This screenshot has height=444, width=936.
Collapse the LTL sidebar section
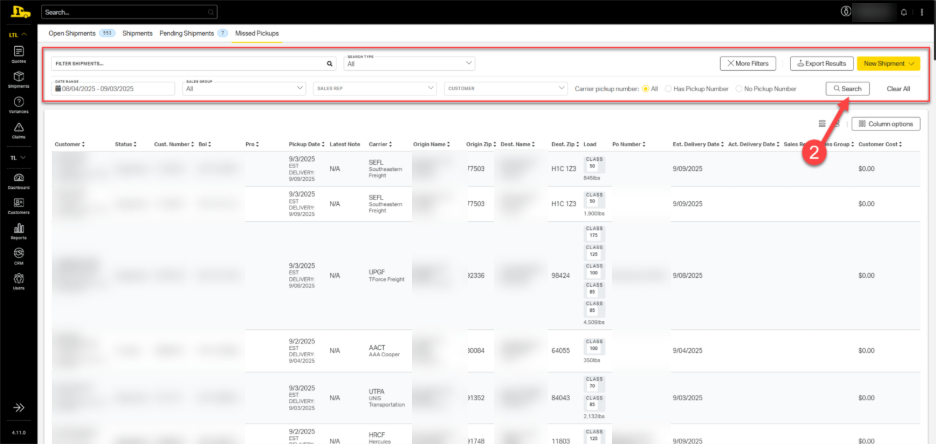pyautogui.click(x=19, y=35)
